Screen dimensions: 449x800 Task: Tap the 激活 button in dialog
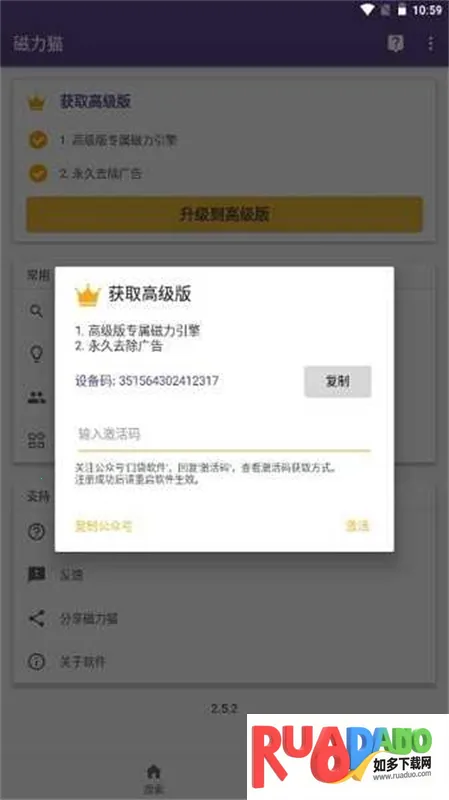[x=358, y=526]
